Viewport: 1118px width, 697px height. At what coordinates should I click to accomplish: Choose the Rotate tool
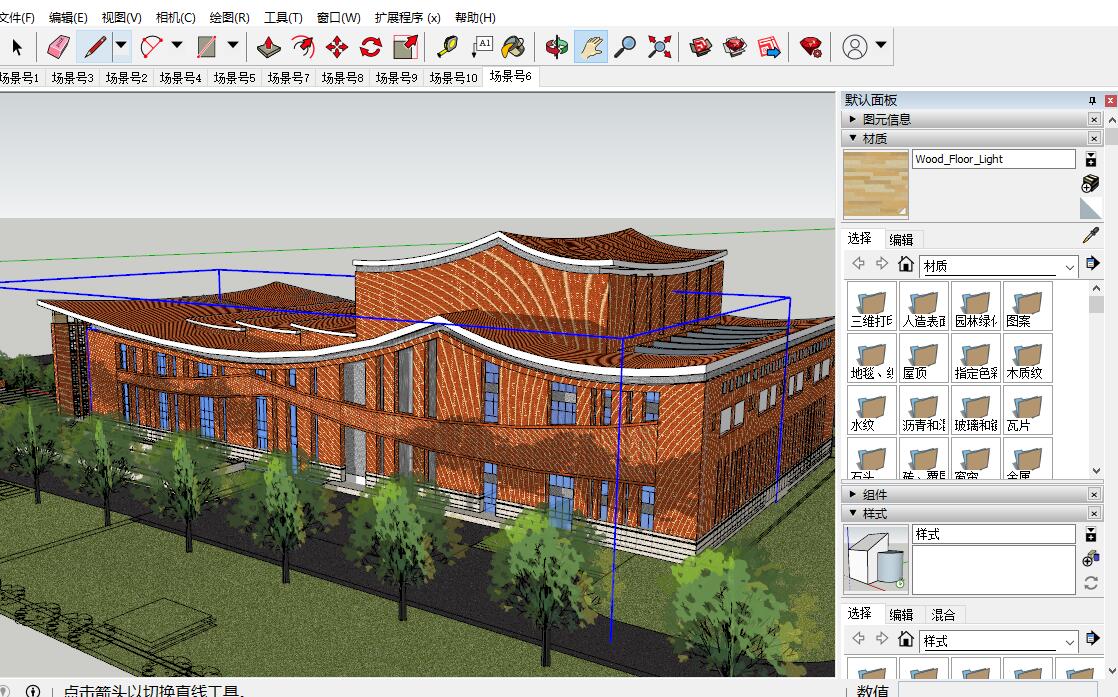tap(371, 46)
